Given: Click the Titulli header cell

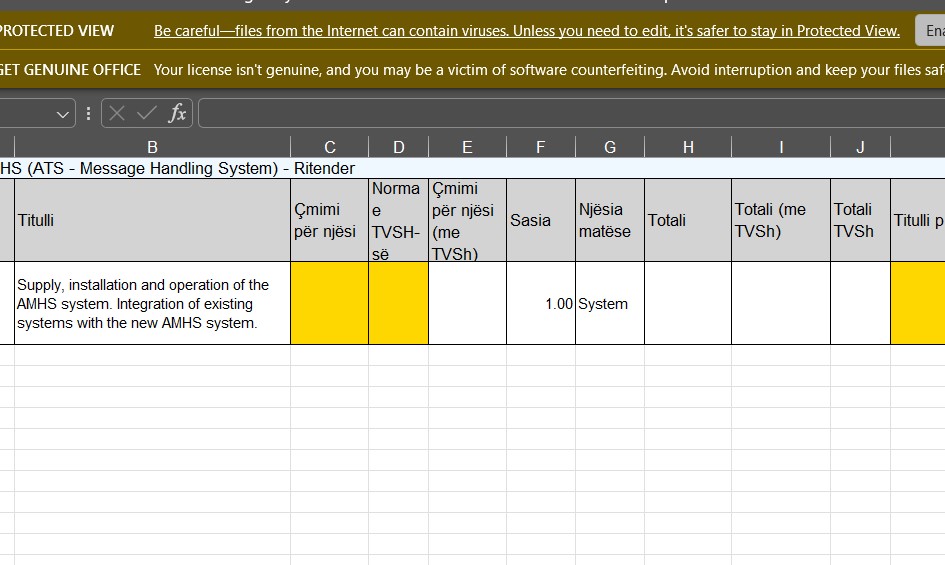Looking at the screenshot, I should pos(152,220).
